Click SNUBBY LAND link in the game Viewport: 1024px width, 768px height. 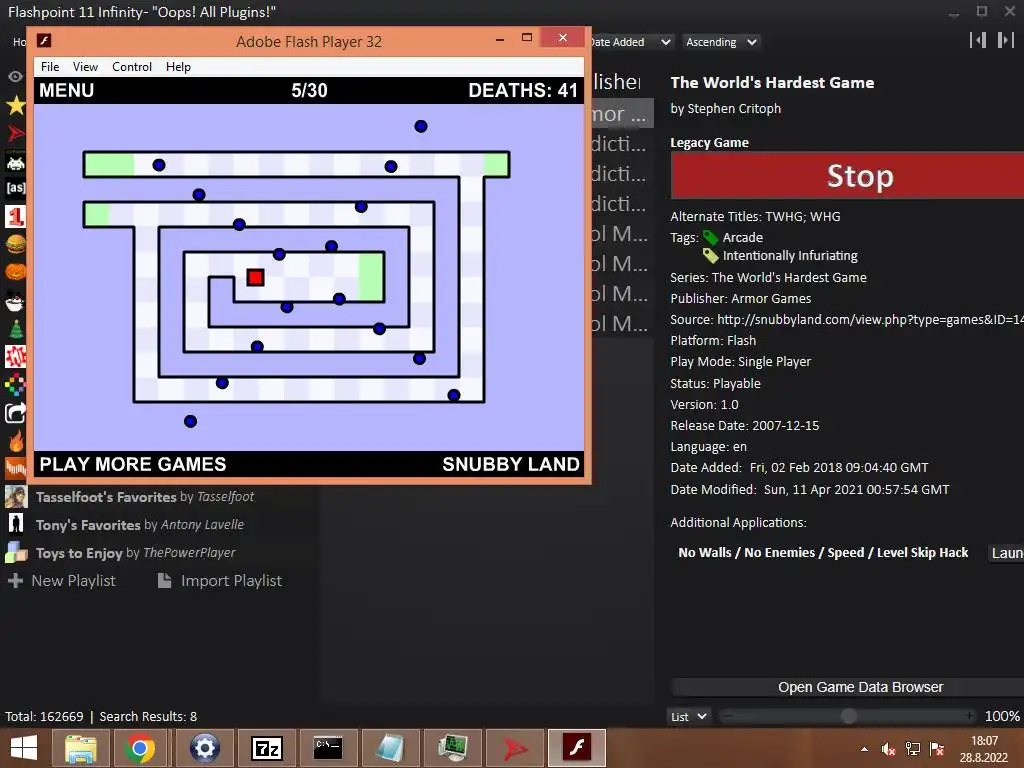tap(511, 464)
